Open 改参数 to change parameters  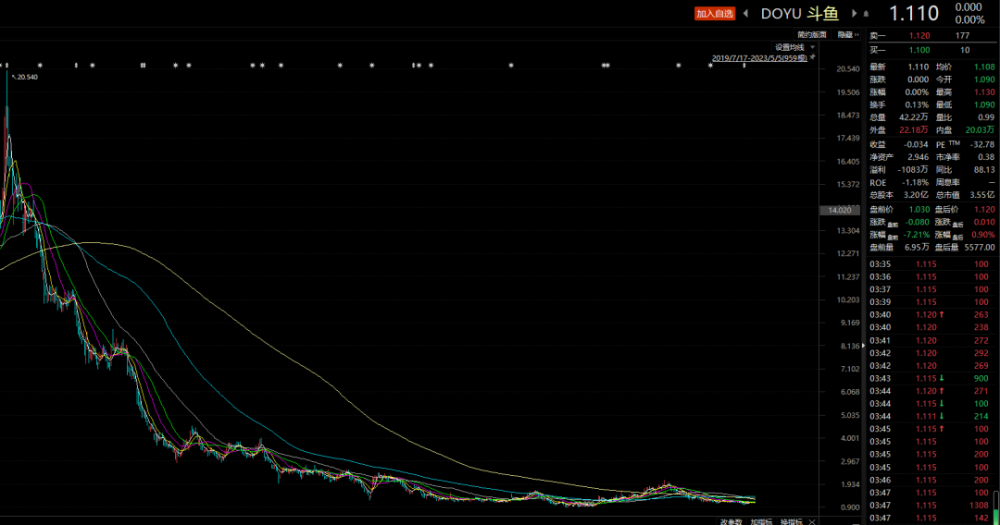click(732, 522)
